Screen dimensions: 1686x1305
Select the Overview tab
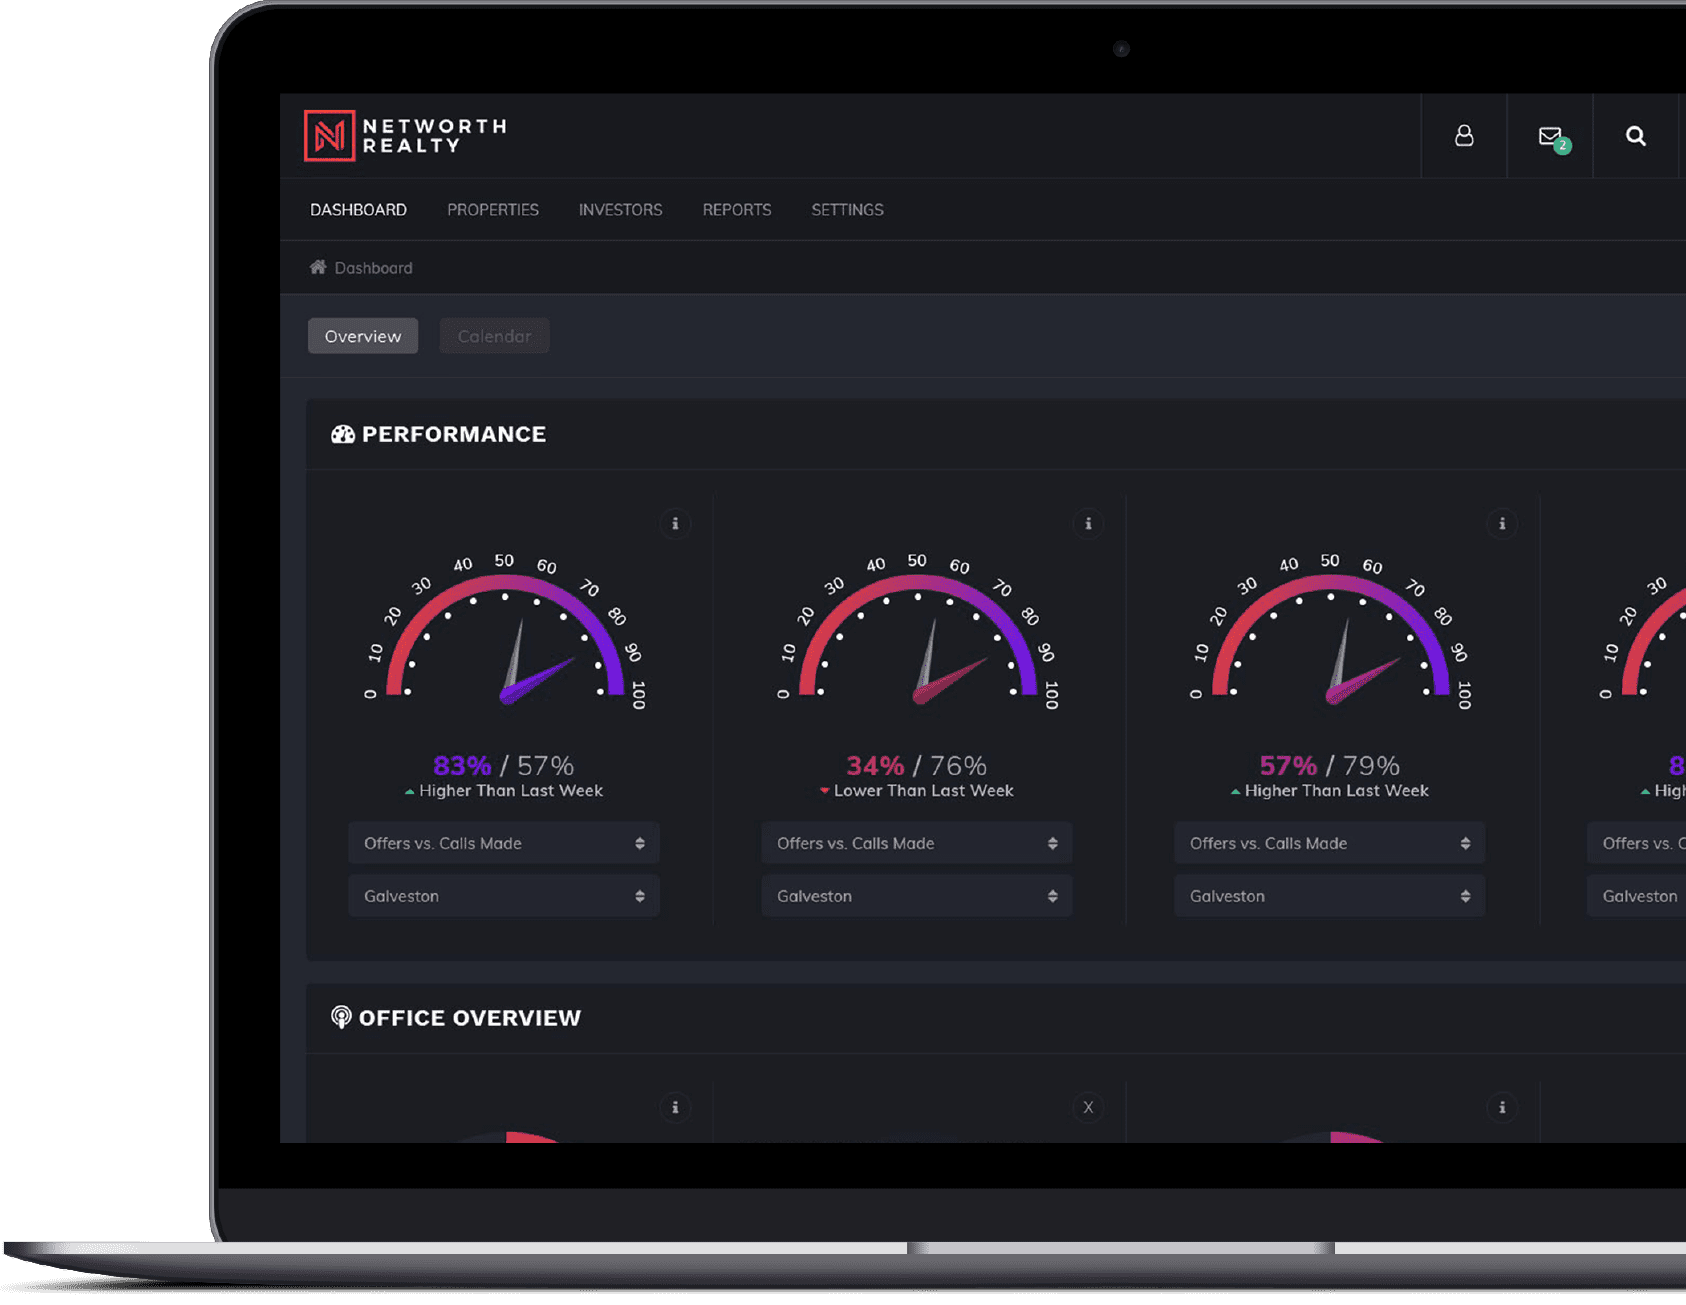pyautogui.click(x=363, y=336)
